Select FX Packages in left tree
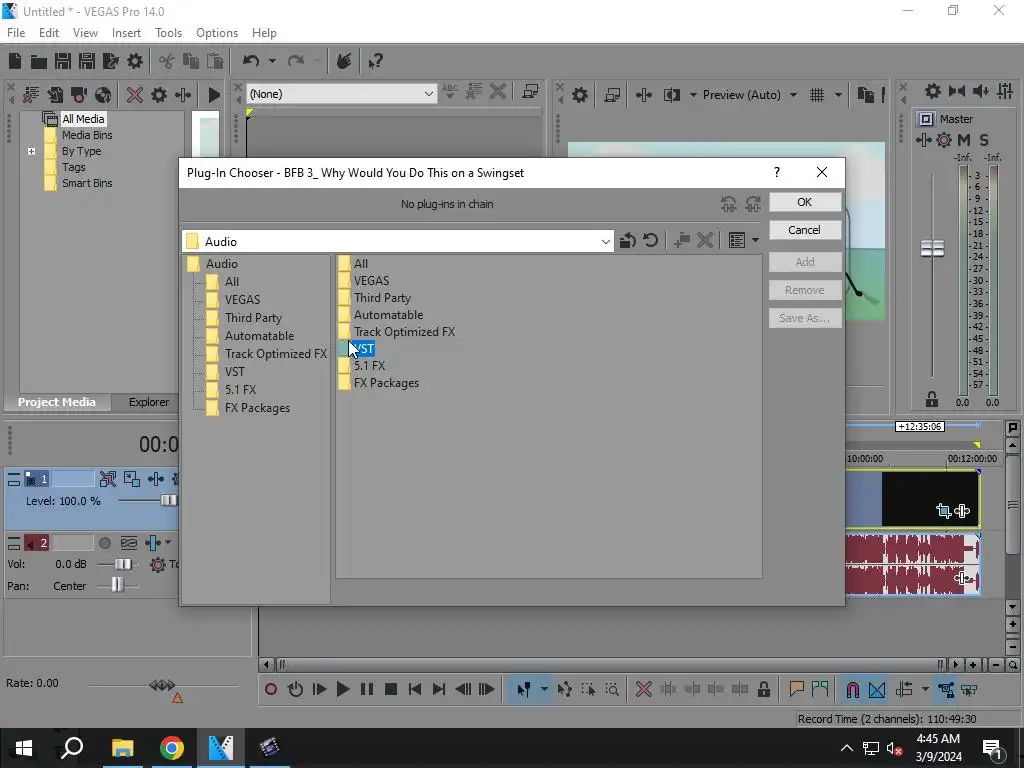The width and height of the screenshot is (1024, 768). [257, 408]
